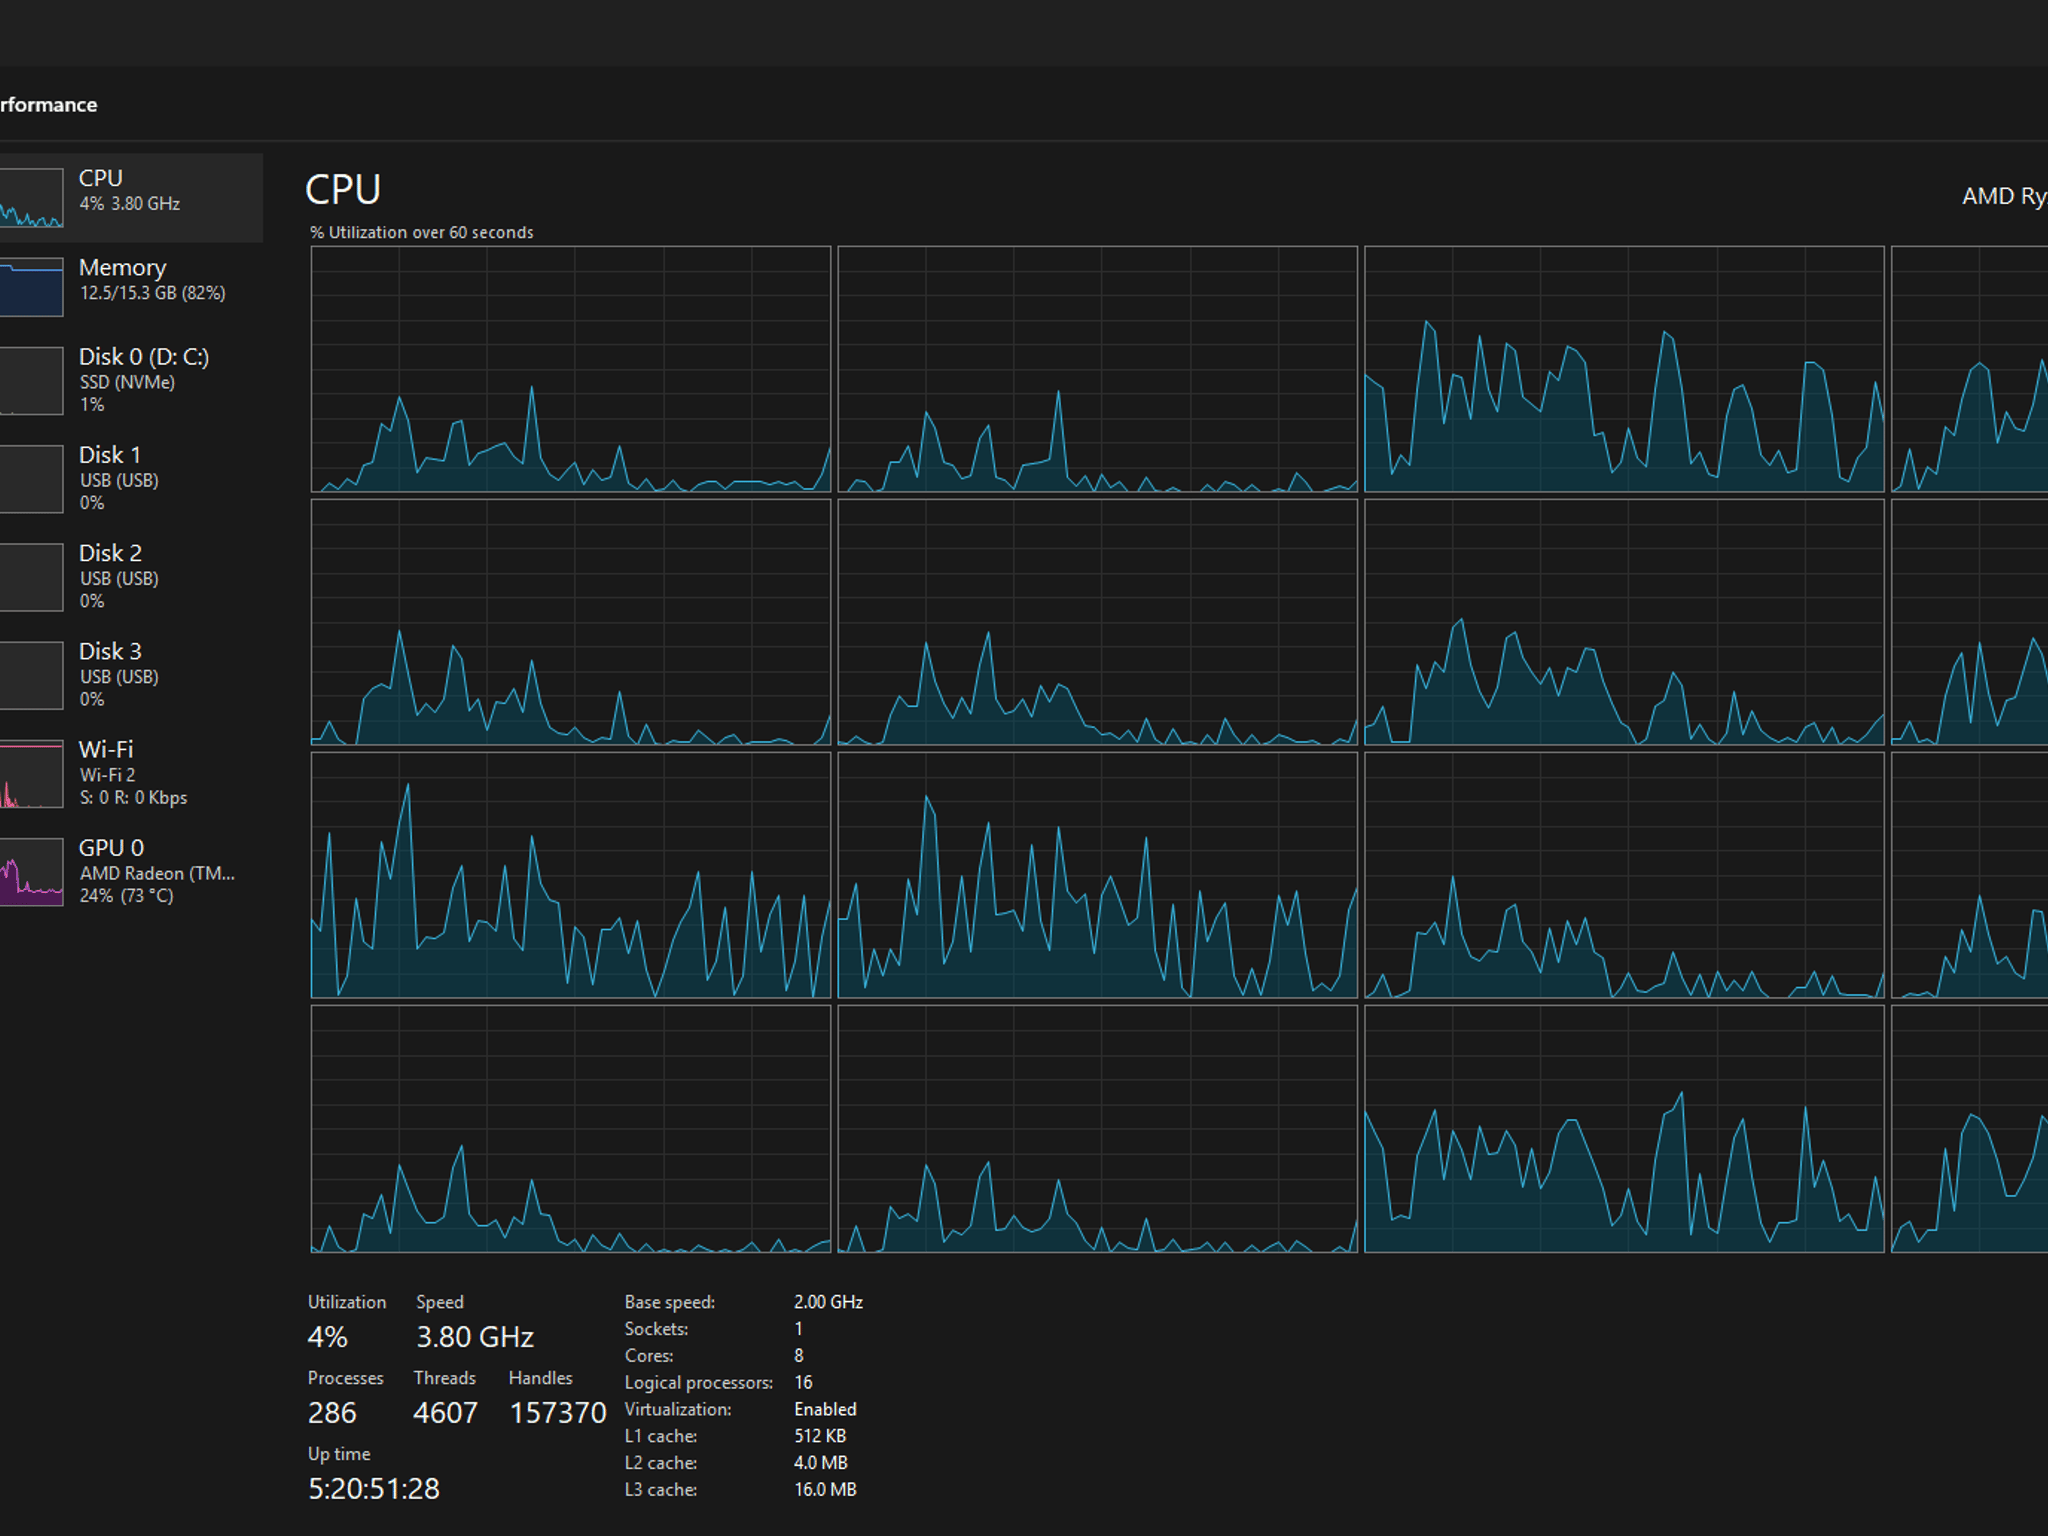2048x1536 pixels.
Task: Click the Cores label
Action: 649,1356
